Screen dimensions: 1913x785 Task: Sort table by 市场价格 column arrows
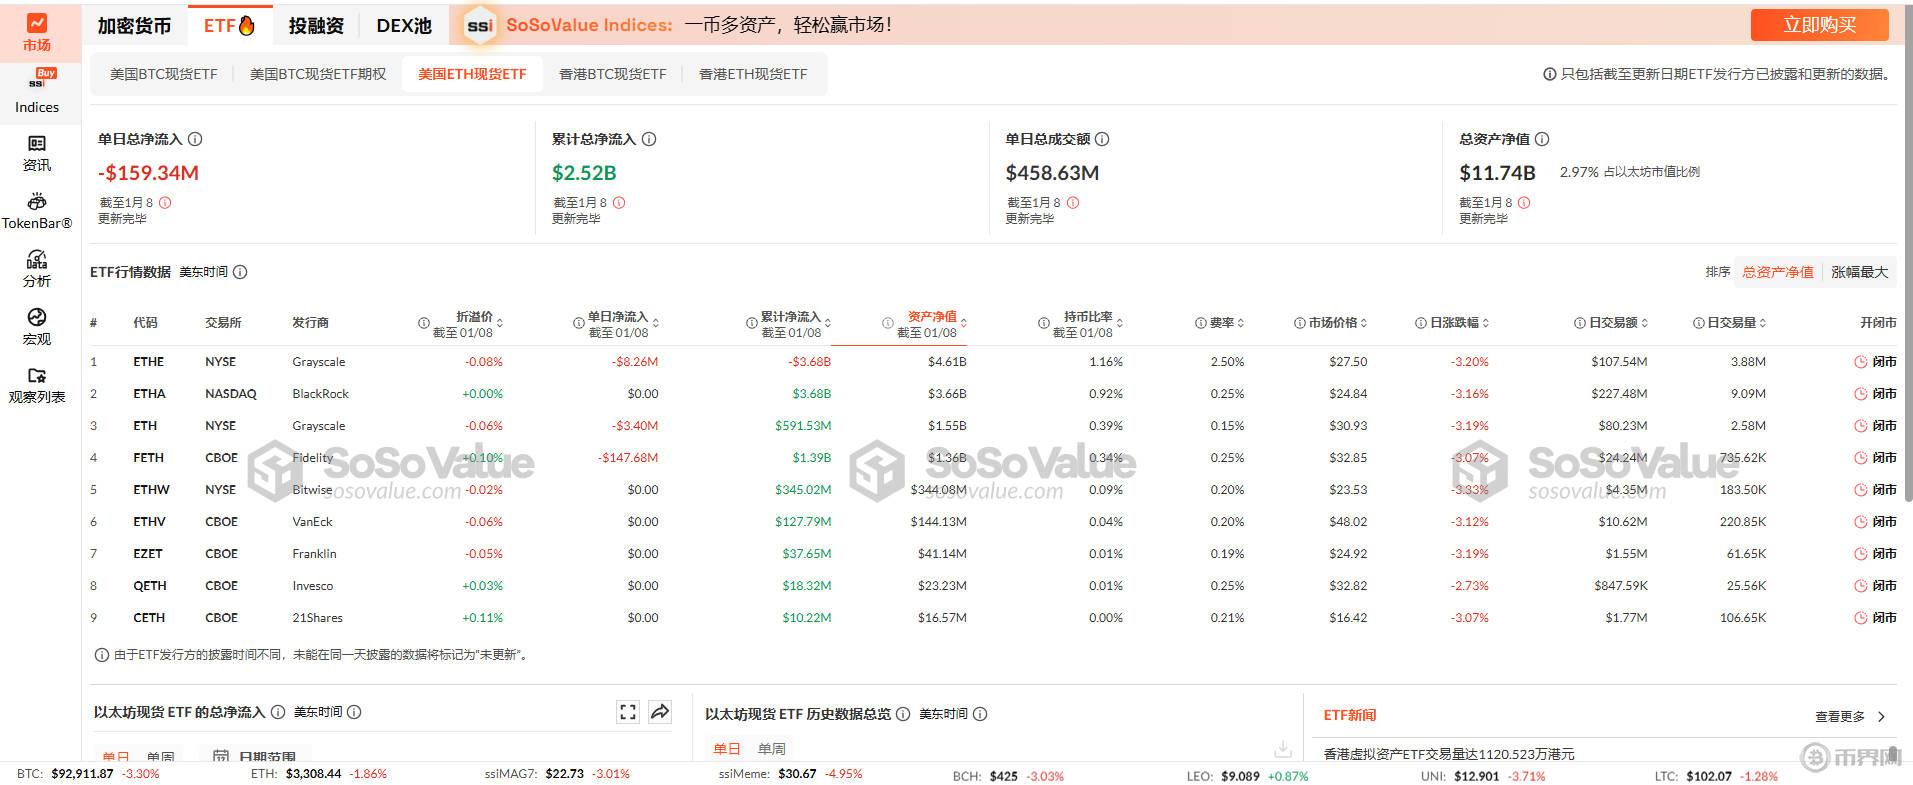(x=1363, y=323)
